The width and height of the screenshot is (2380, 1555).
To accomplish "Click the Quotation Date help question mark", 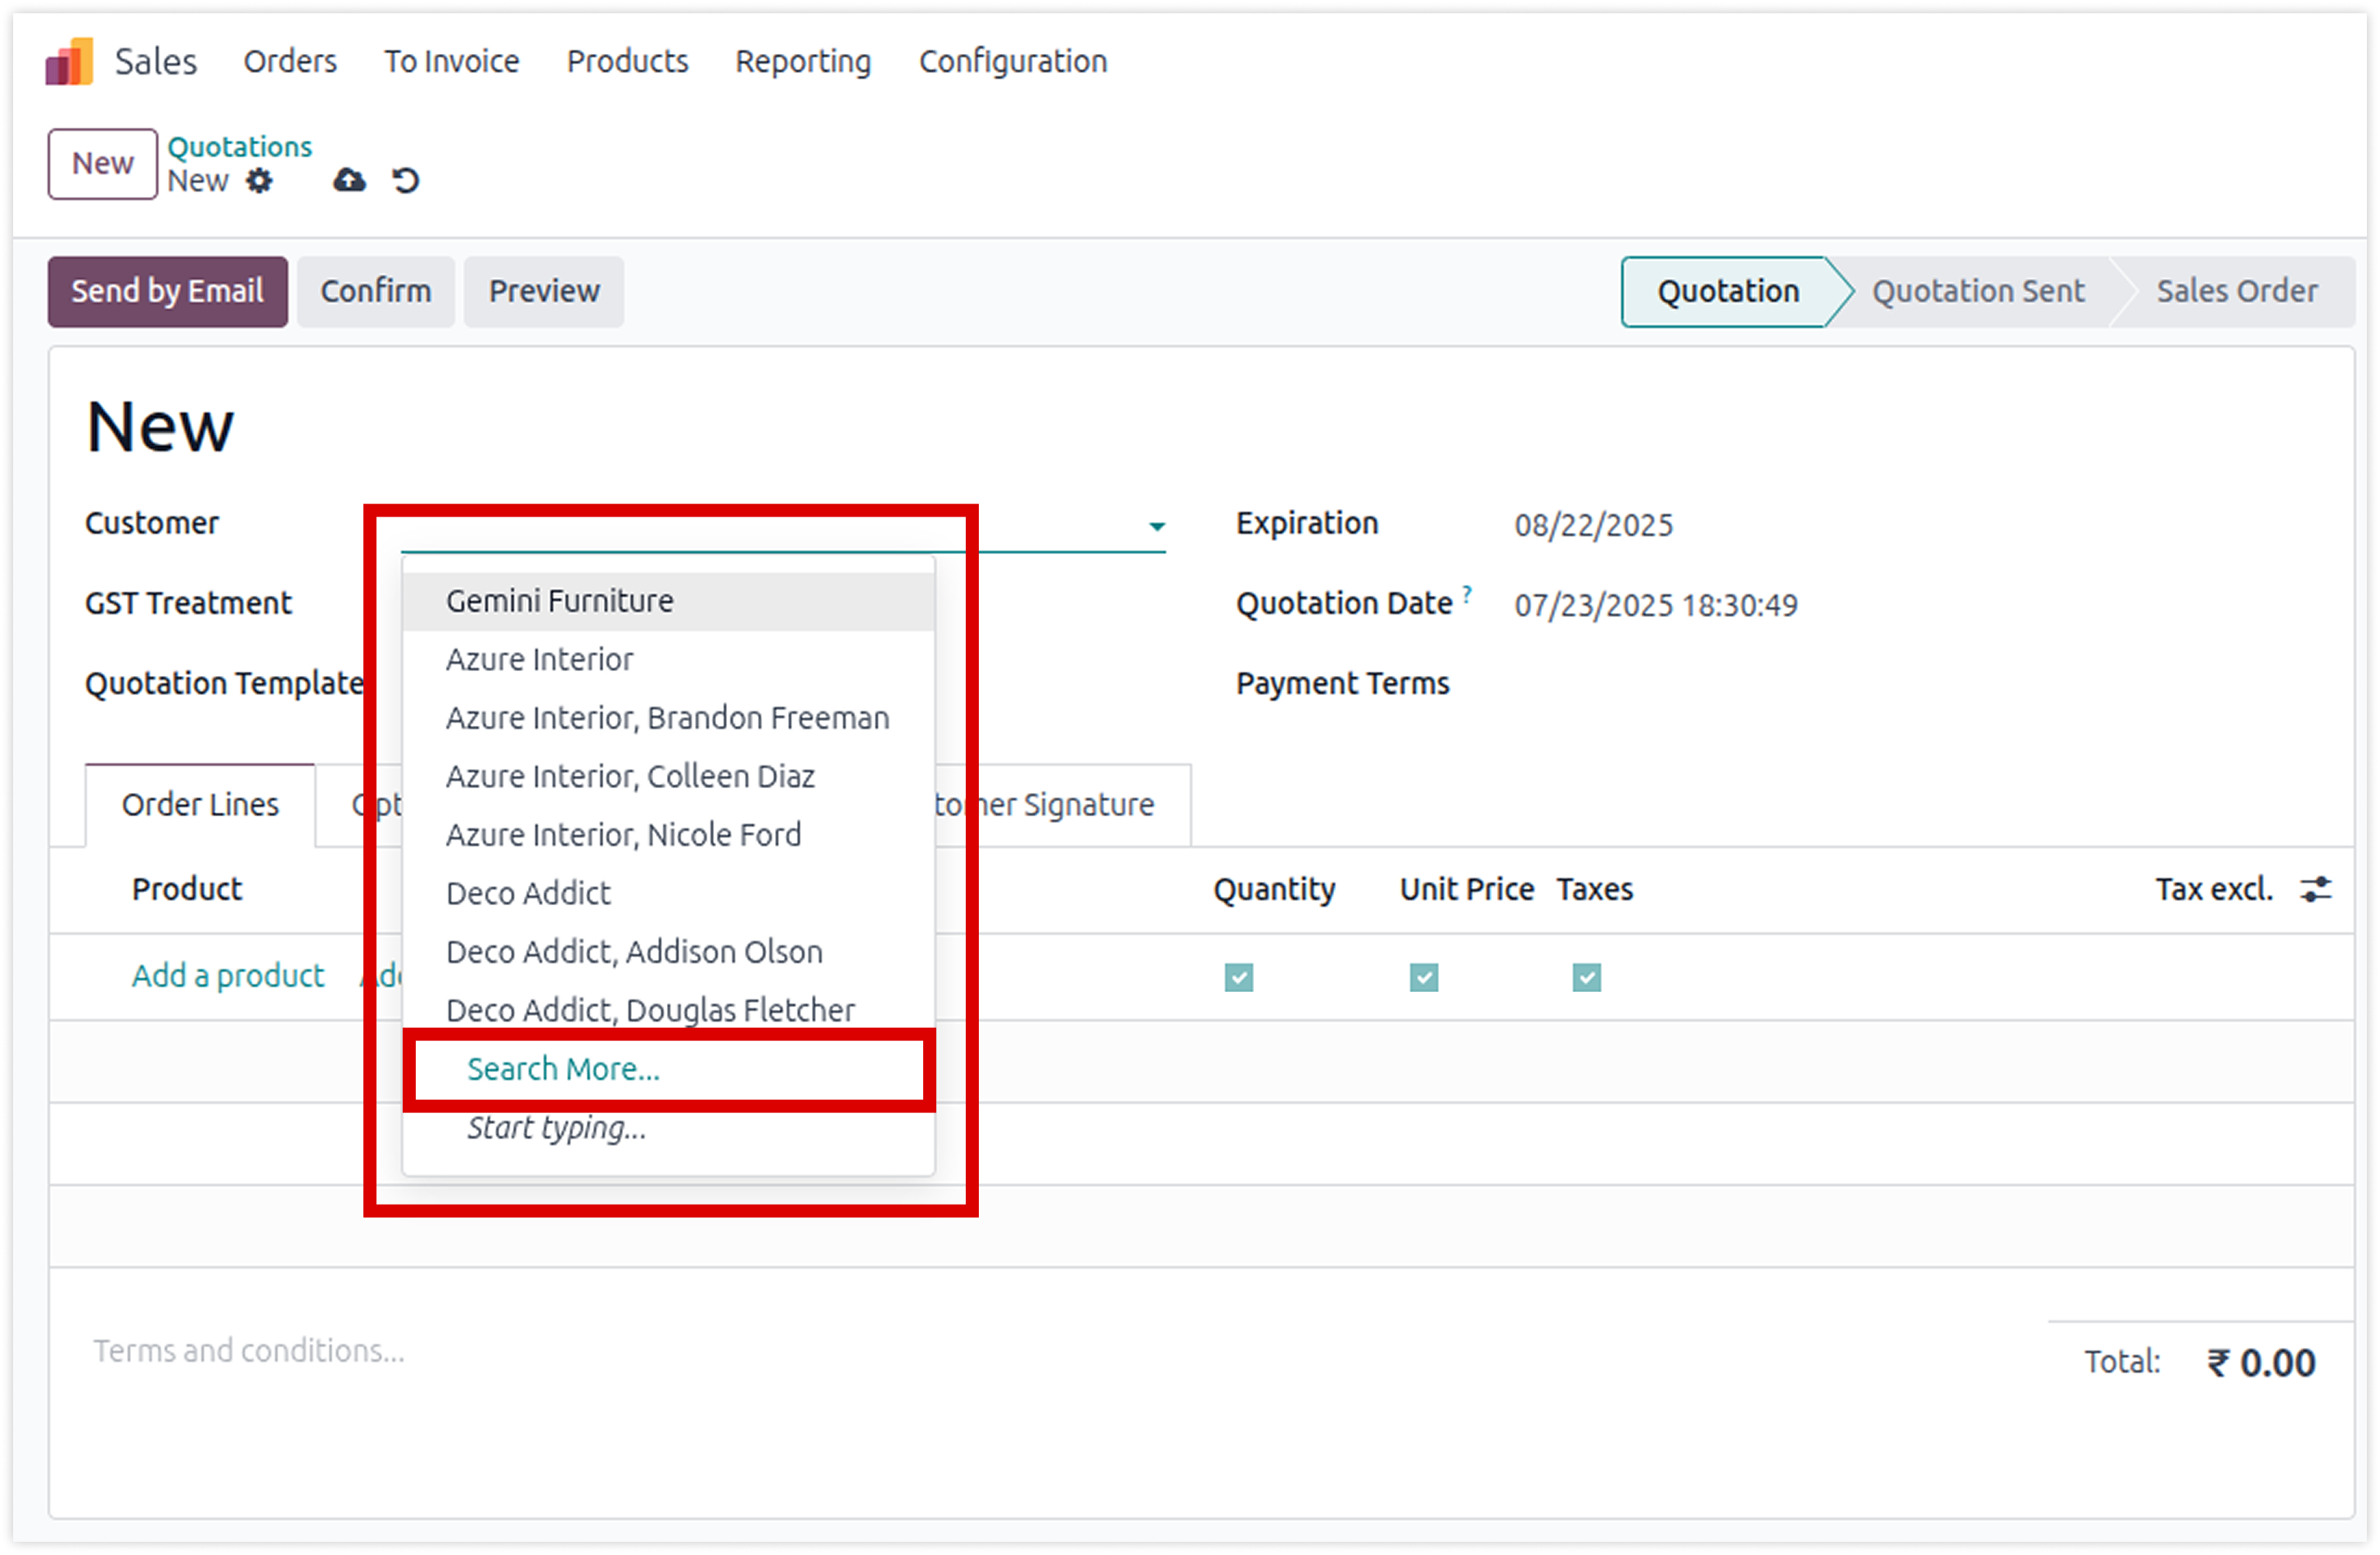I will [x=1467, y=594].
